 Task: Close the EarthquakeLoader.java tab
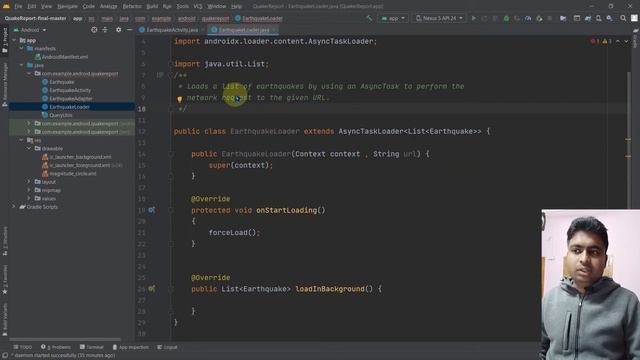click(x=275, y=30)
